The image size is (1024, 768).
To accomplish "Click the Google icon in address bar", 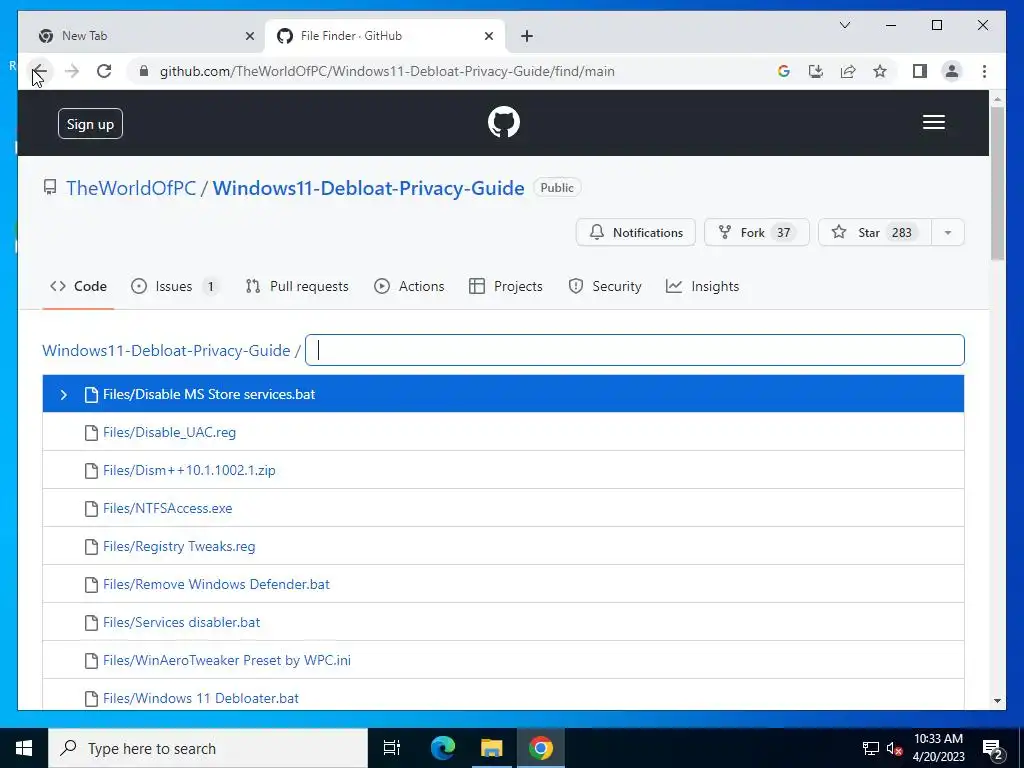I will 784,71.
